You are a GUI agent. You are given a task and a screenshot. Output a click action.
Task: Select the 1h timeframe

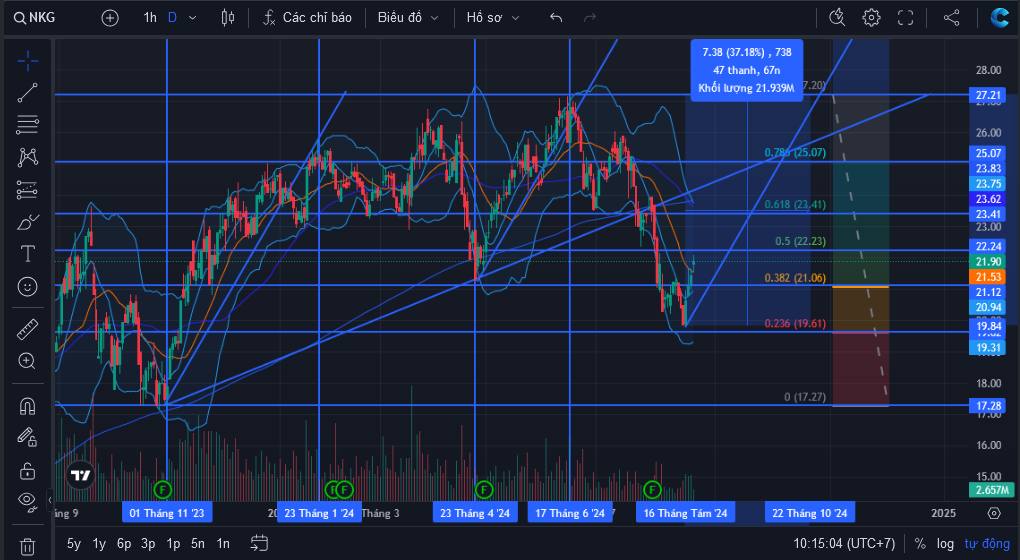point(150,18)
